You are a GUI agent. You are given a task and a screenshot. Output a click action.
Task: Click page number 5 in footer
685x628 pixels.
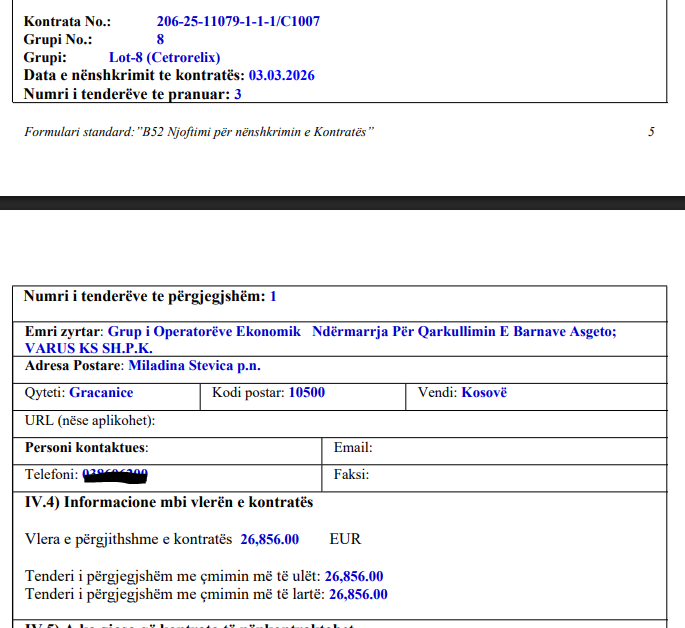[x=651, y=132]
